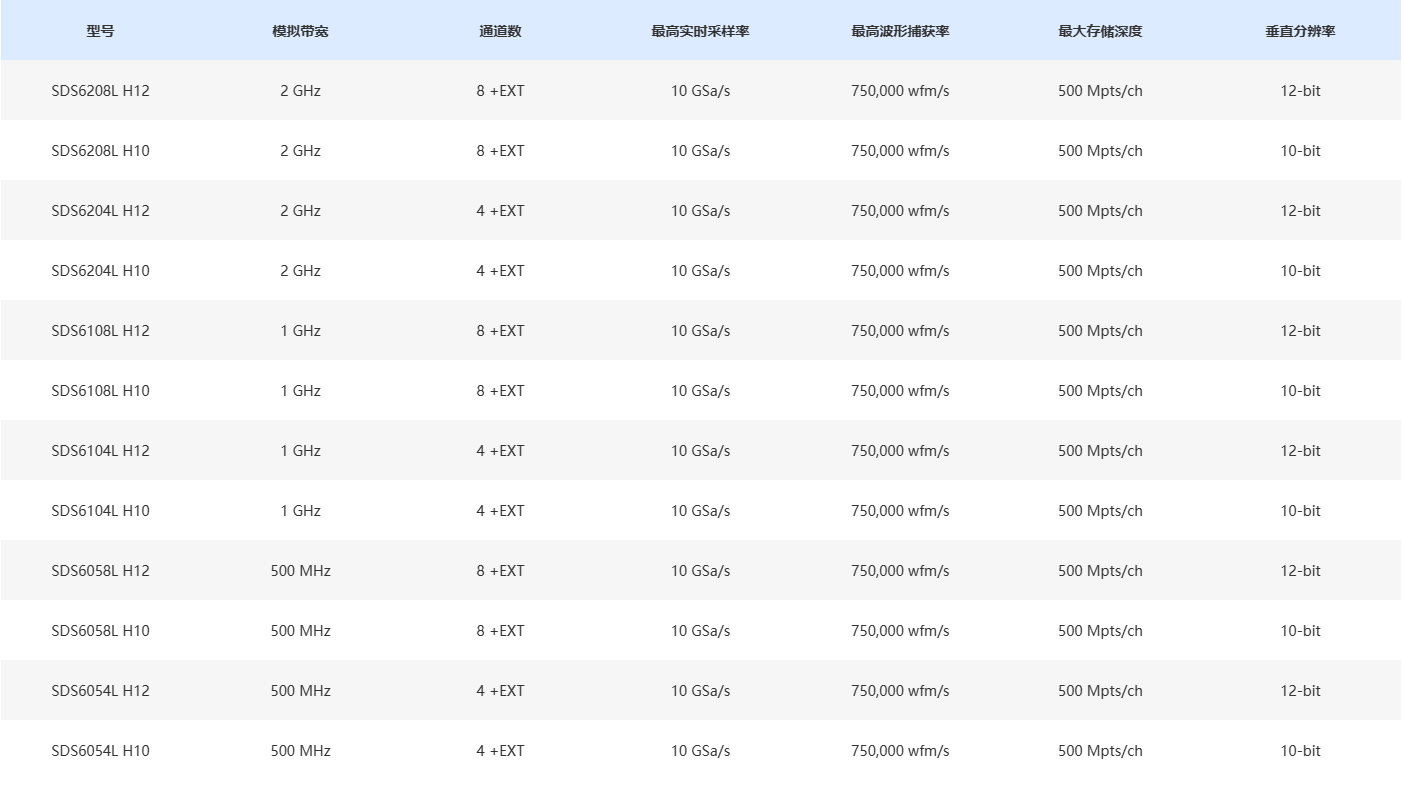Click 8 +EXT in SDS6208L H10 row

[500, 151]
